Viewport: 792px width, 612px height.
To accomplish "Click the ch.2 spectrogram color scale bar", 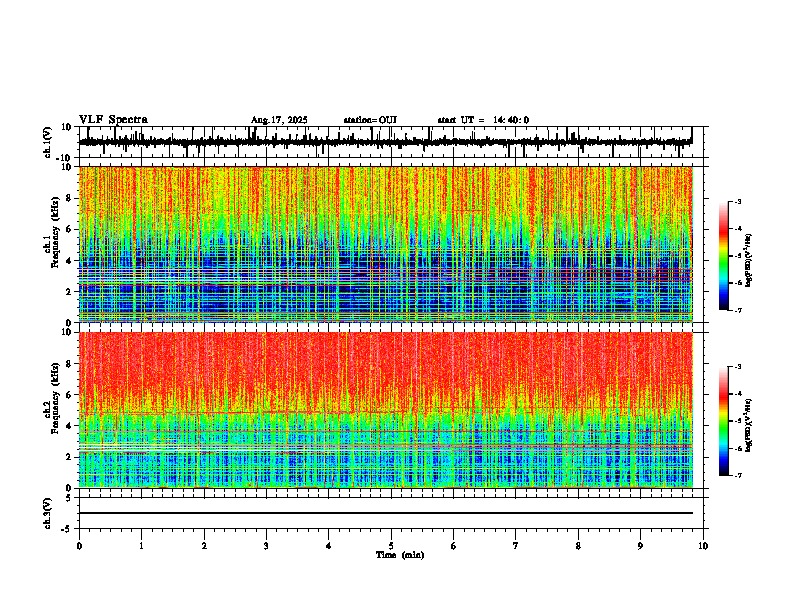I will point(723,421).
